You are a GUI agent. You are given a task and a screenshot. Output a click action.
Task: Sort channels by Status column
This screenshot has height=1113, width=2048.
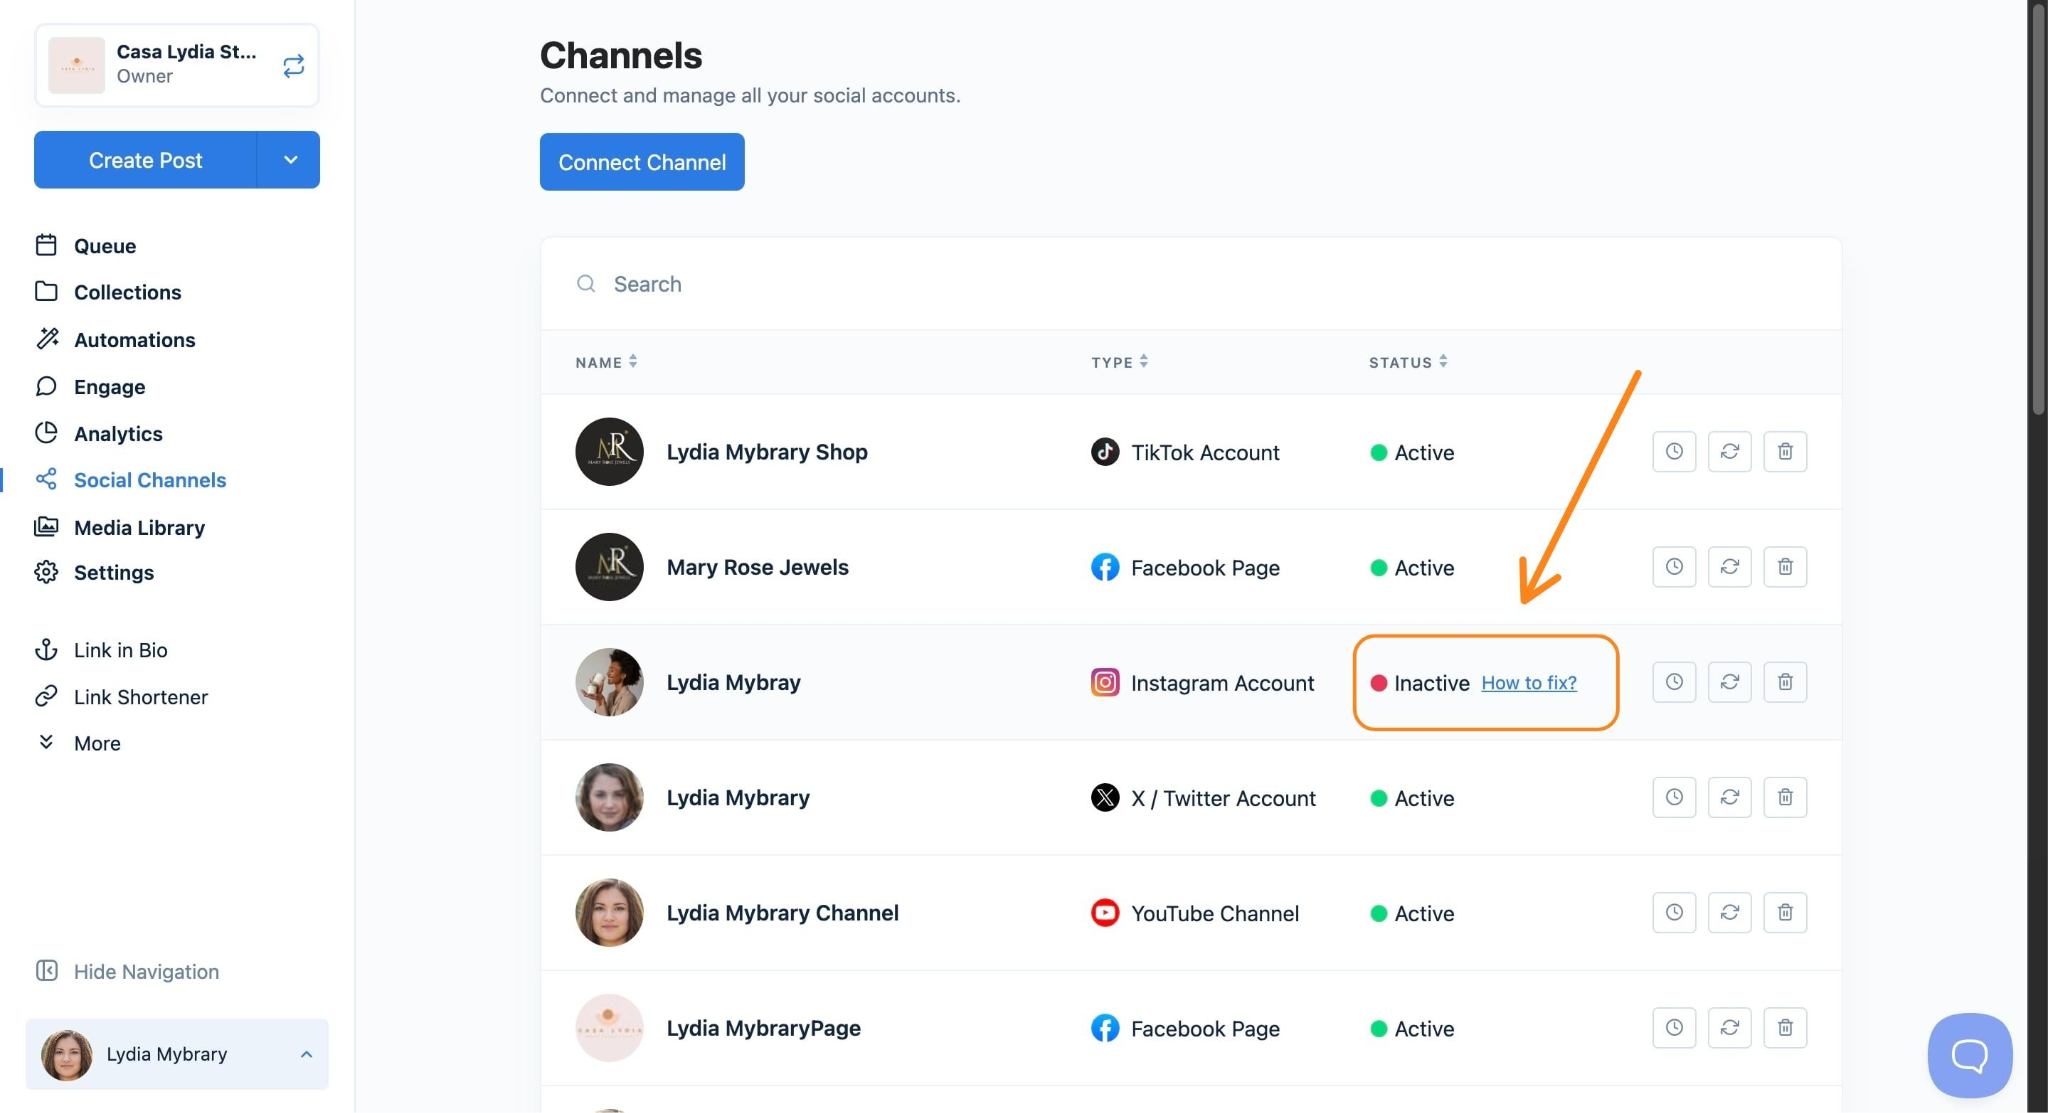tap(1408, 362)
